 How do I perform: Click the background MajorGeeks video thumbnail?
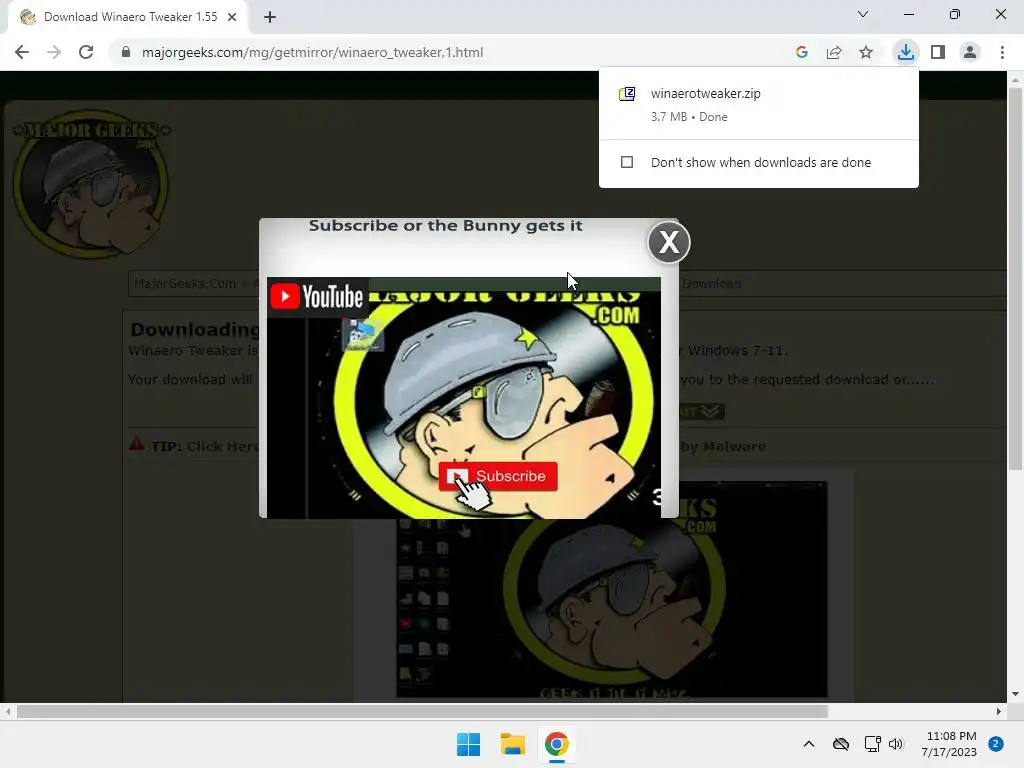coord(612,589)
